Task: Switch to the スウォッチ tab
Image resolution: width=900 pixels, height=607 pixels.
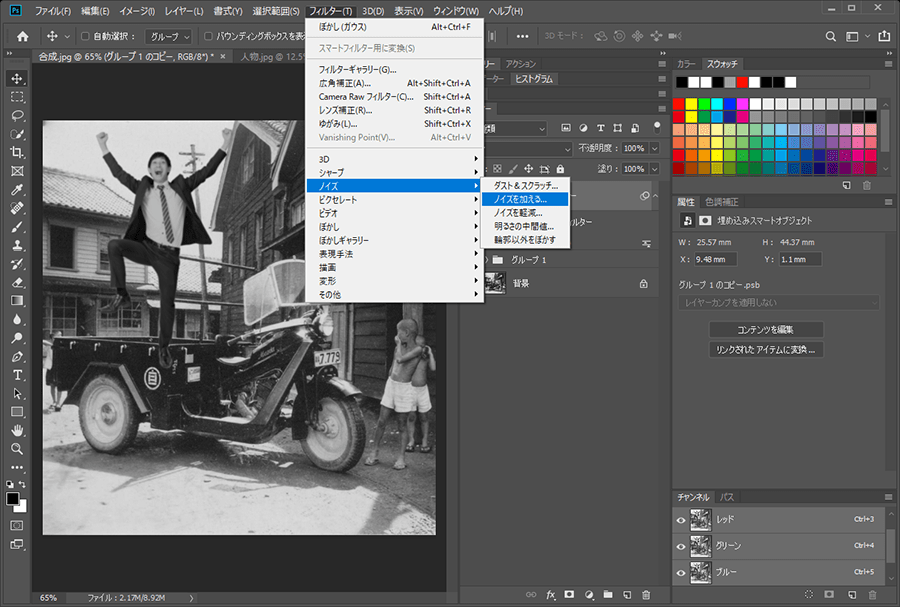Action: point(721,63)
